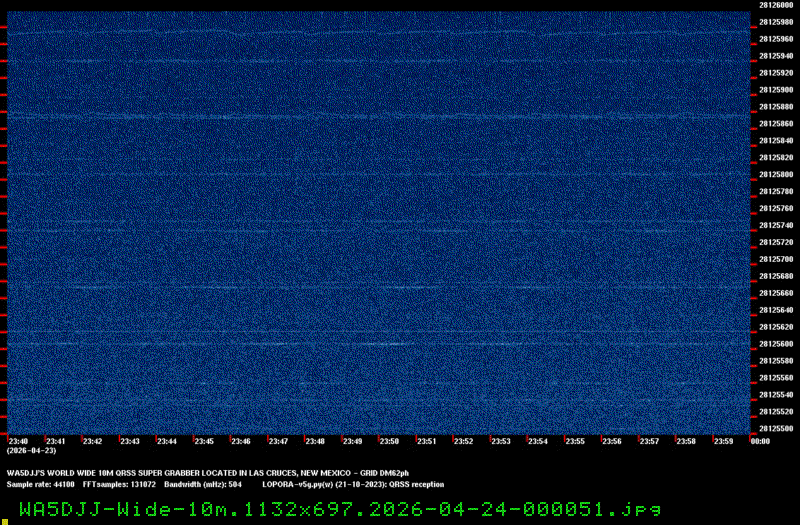Click the yellow cursor block at bottom-left
This screenshot has height=525, width=800.
click(4, 520)
